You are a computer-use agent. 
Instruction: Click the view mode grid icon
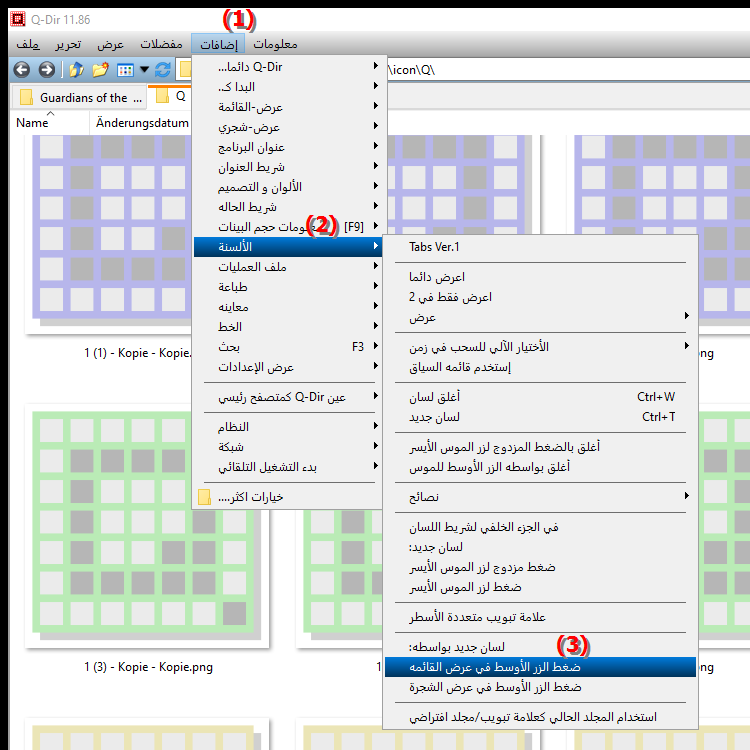(x=125, y=70)
